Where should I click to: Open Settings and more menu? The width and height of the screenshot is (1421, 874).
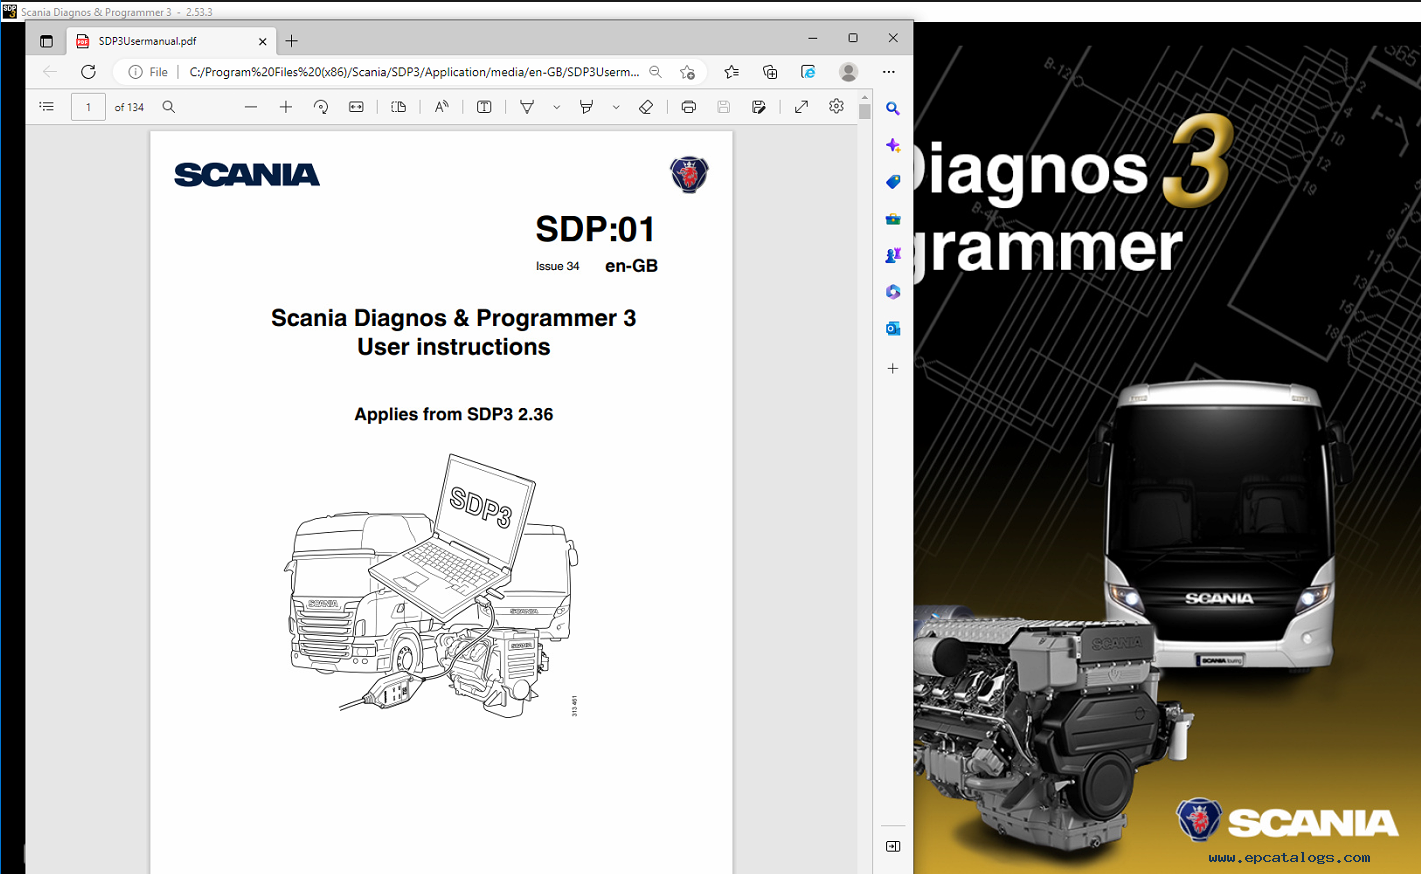pos(889,72)
